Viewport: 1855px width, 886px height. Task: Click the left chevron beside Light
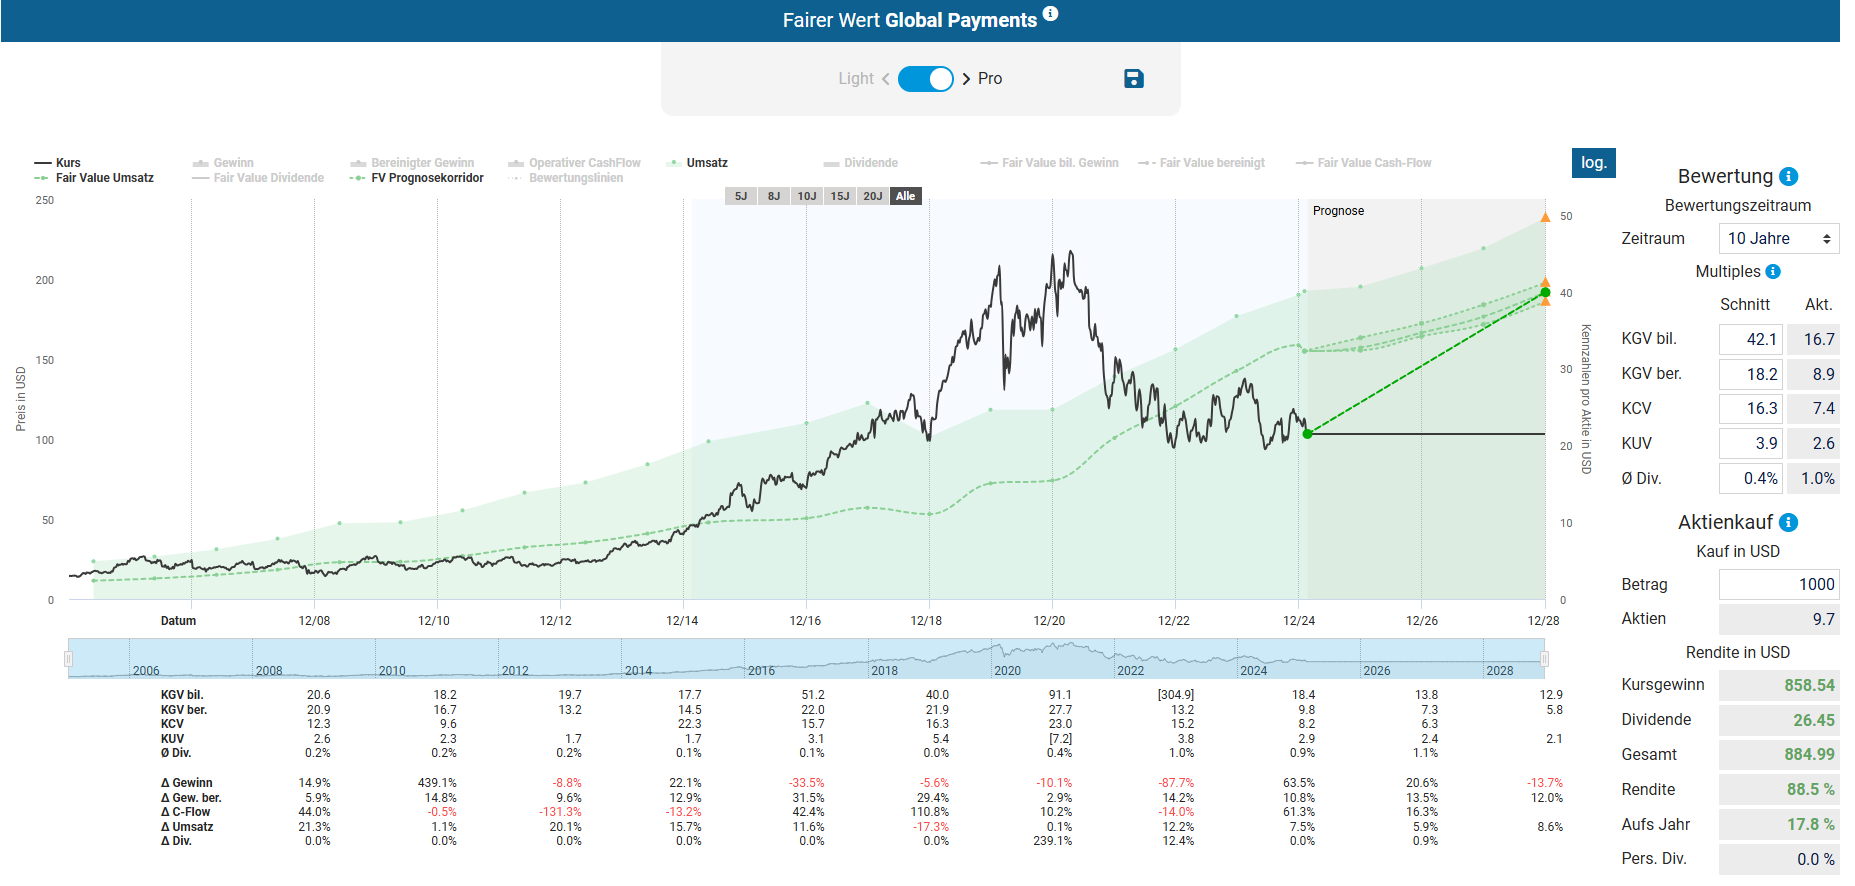click(x=885, y=79)
